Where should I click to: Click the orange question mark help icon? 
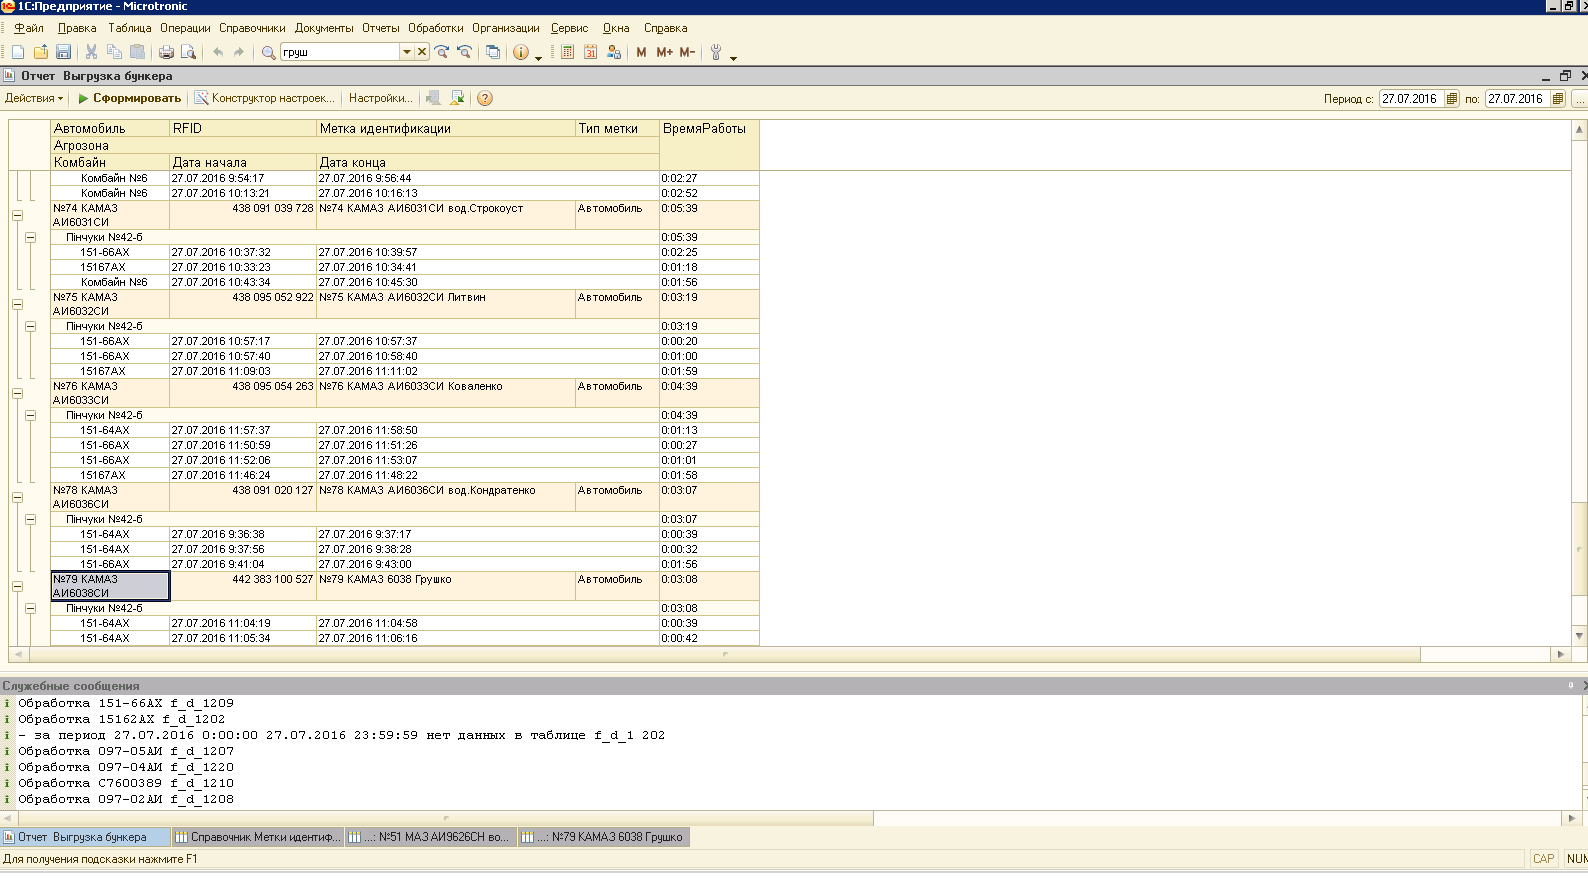pyautogui.click(x=485, y=98)
